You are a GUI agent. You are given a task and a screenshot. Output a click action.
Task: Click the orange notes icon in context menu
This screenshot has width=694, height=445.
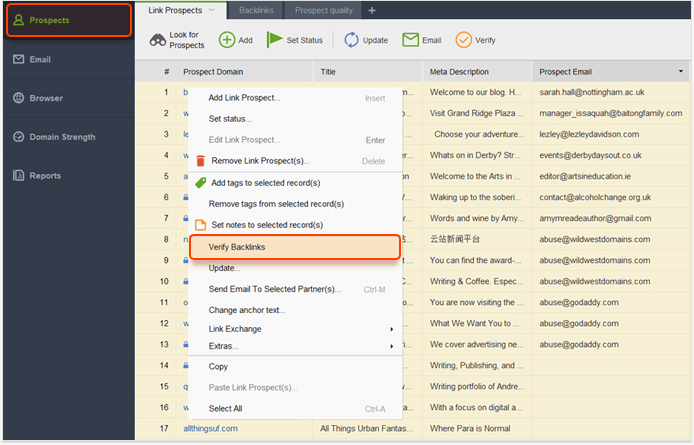pos(200,225)
